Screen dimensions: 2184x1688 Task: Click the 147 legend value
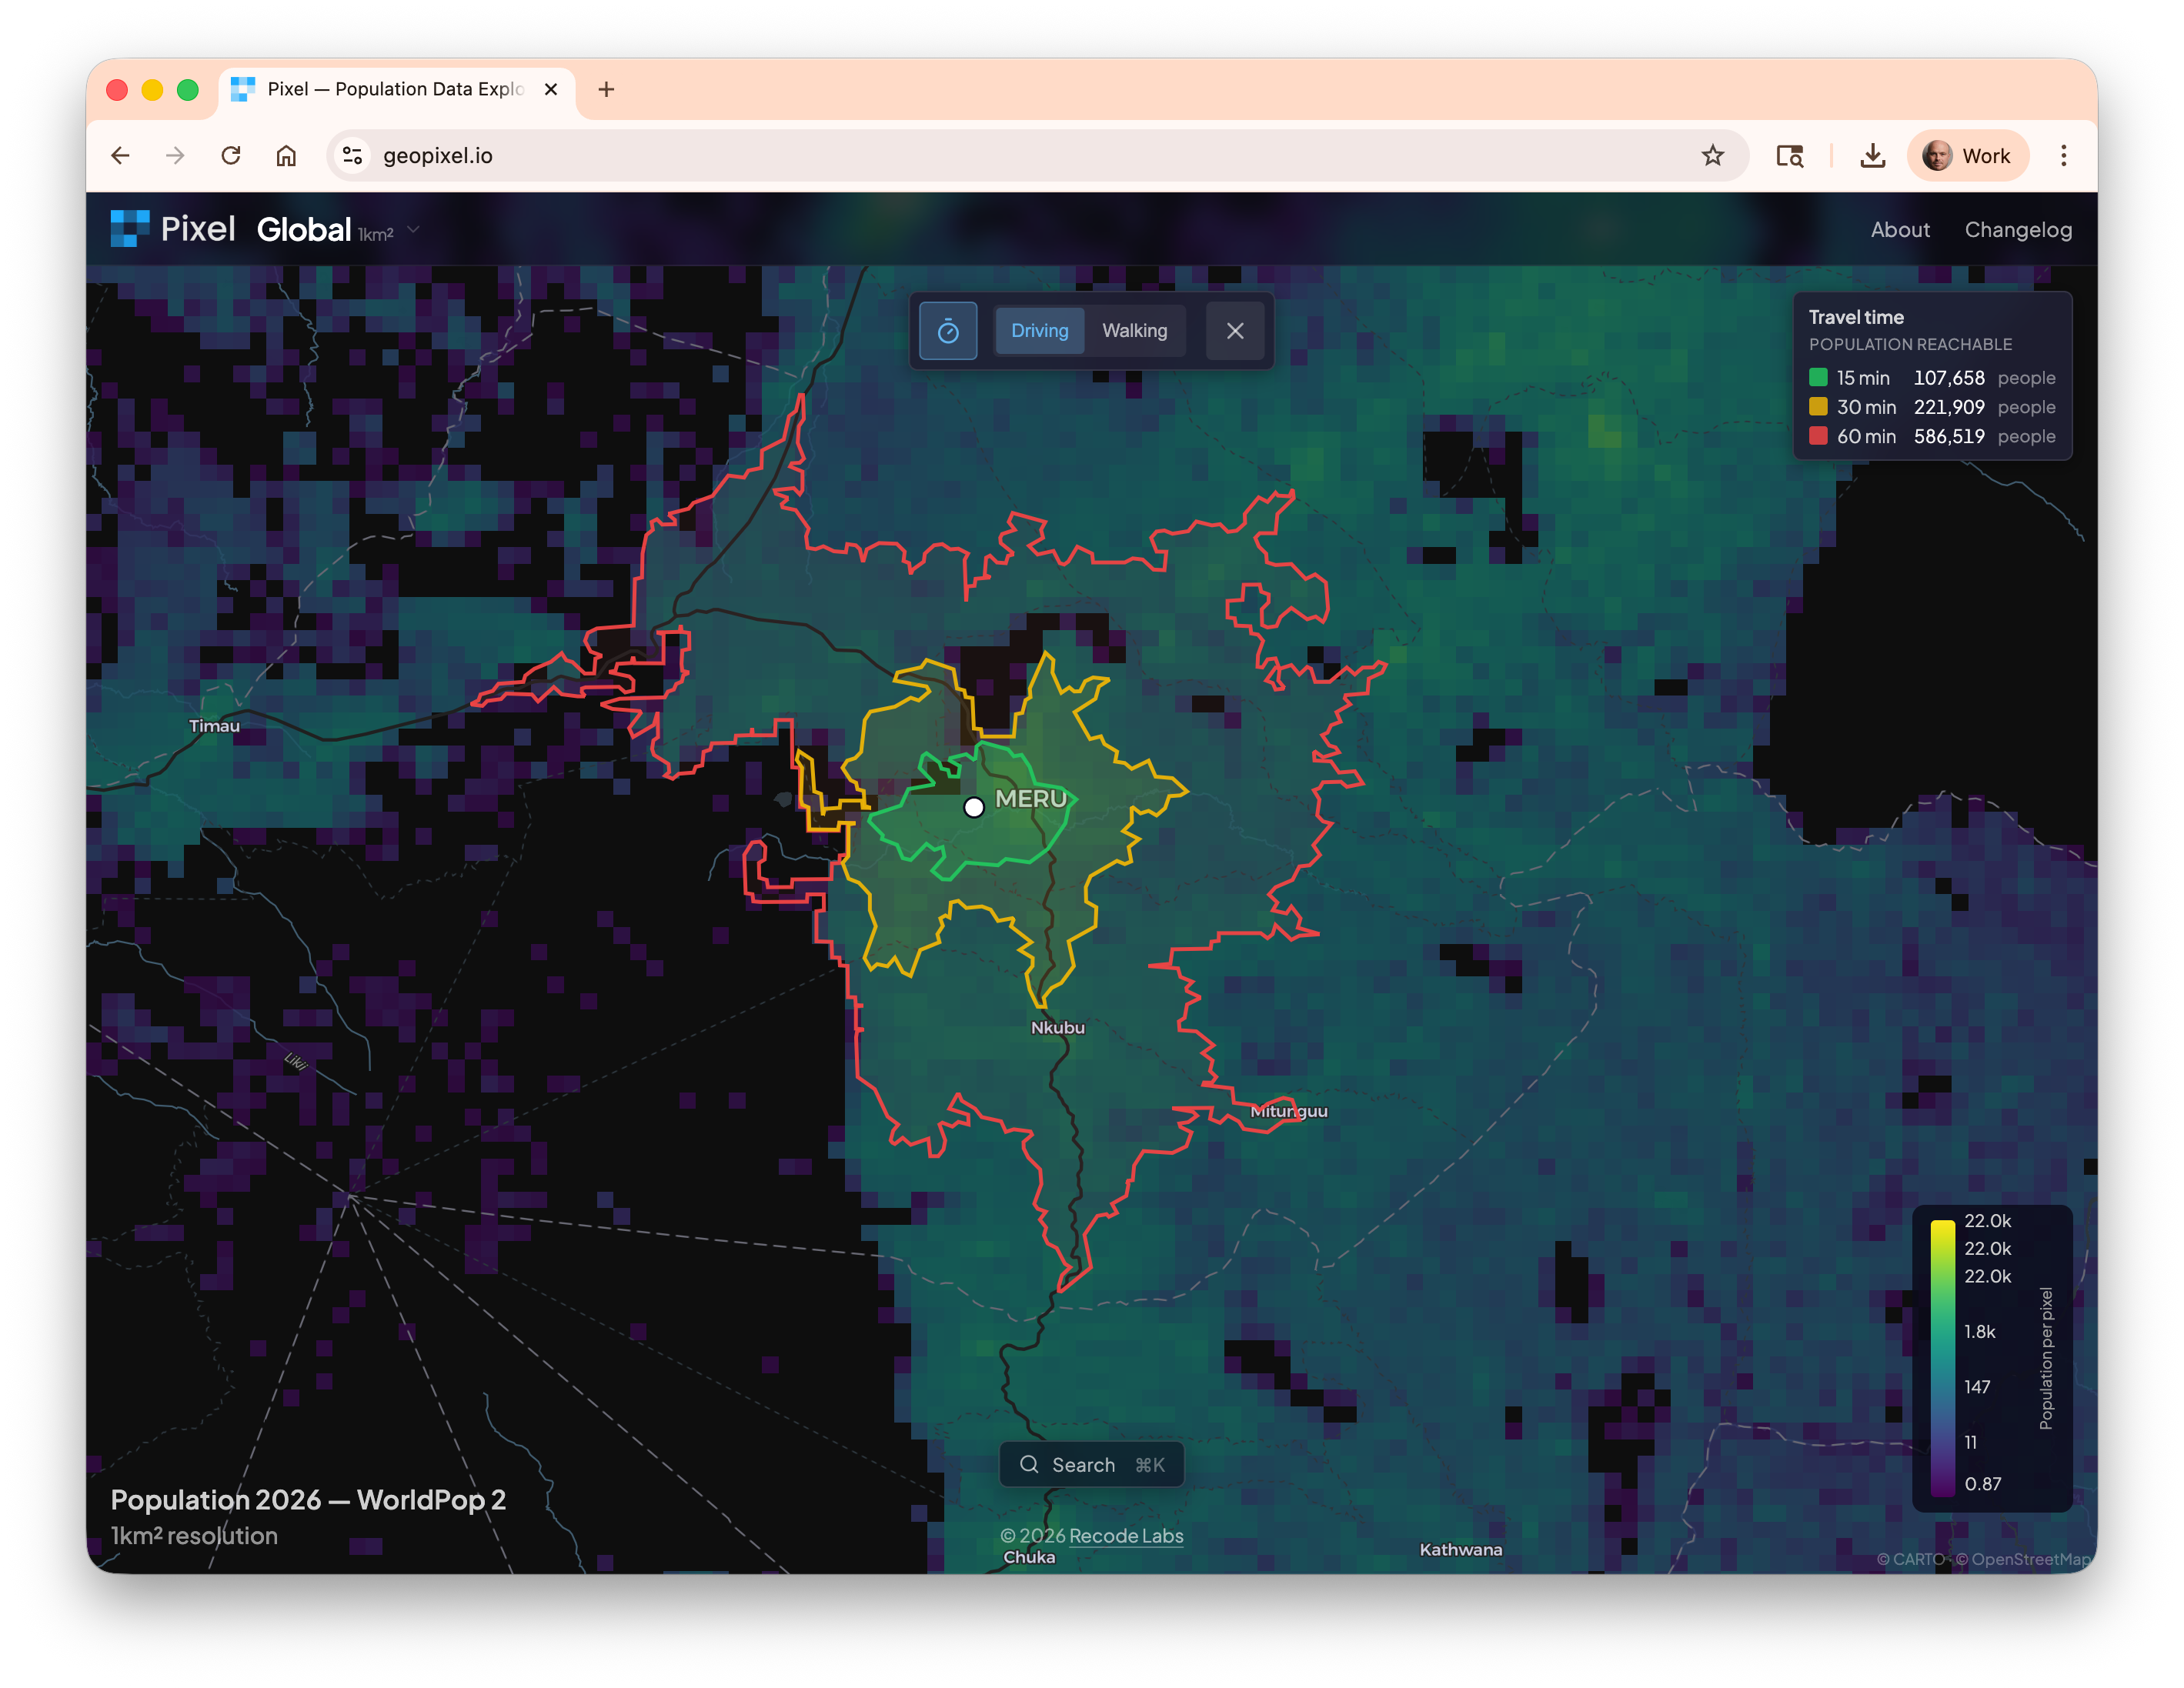pyautogui.click(x=1976, y=1386)
